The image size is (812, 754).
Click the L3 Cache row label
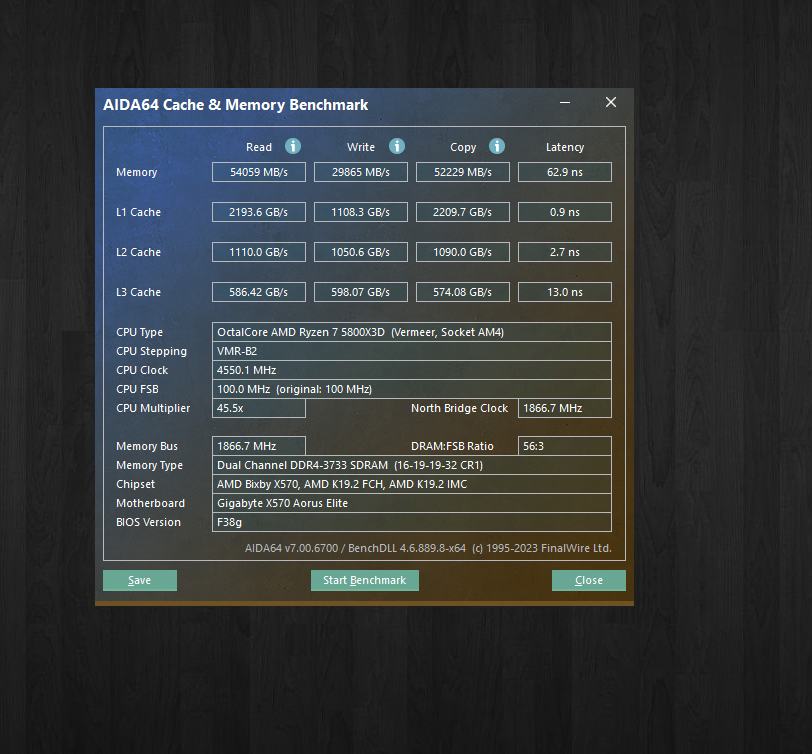(138, 292)
